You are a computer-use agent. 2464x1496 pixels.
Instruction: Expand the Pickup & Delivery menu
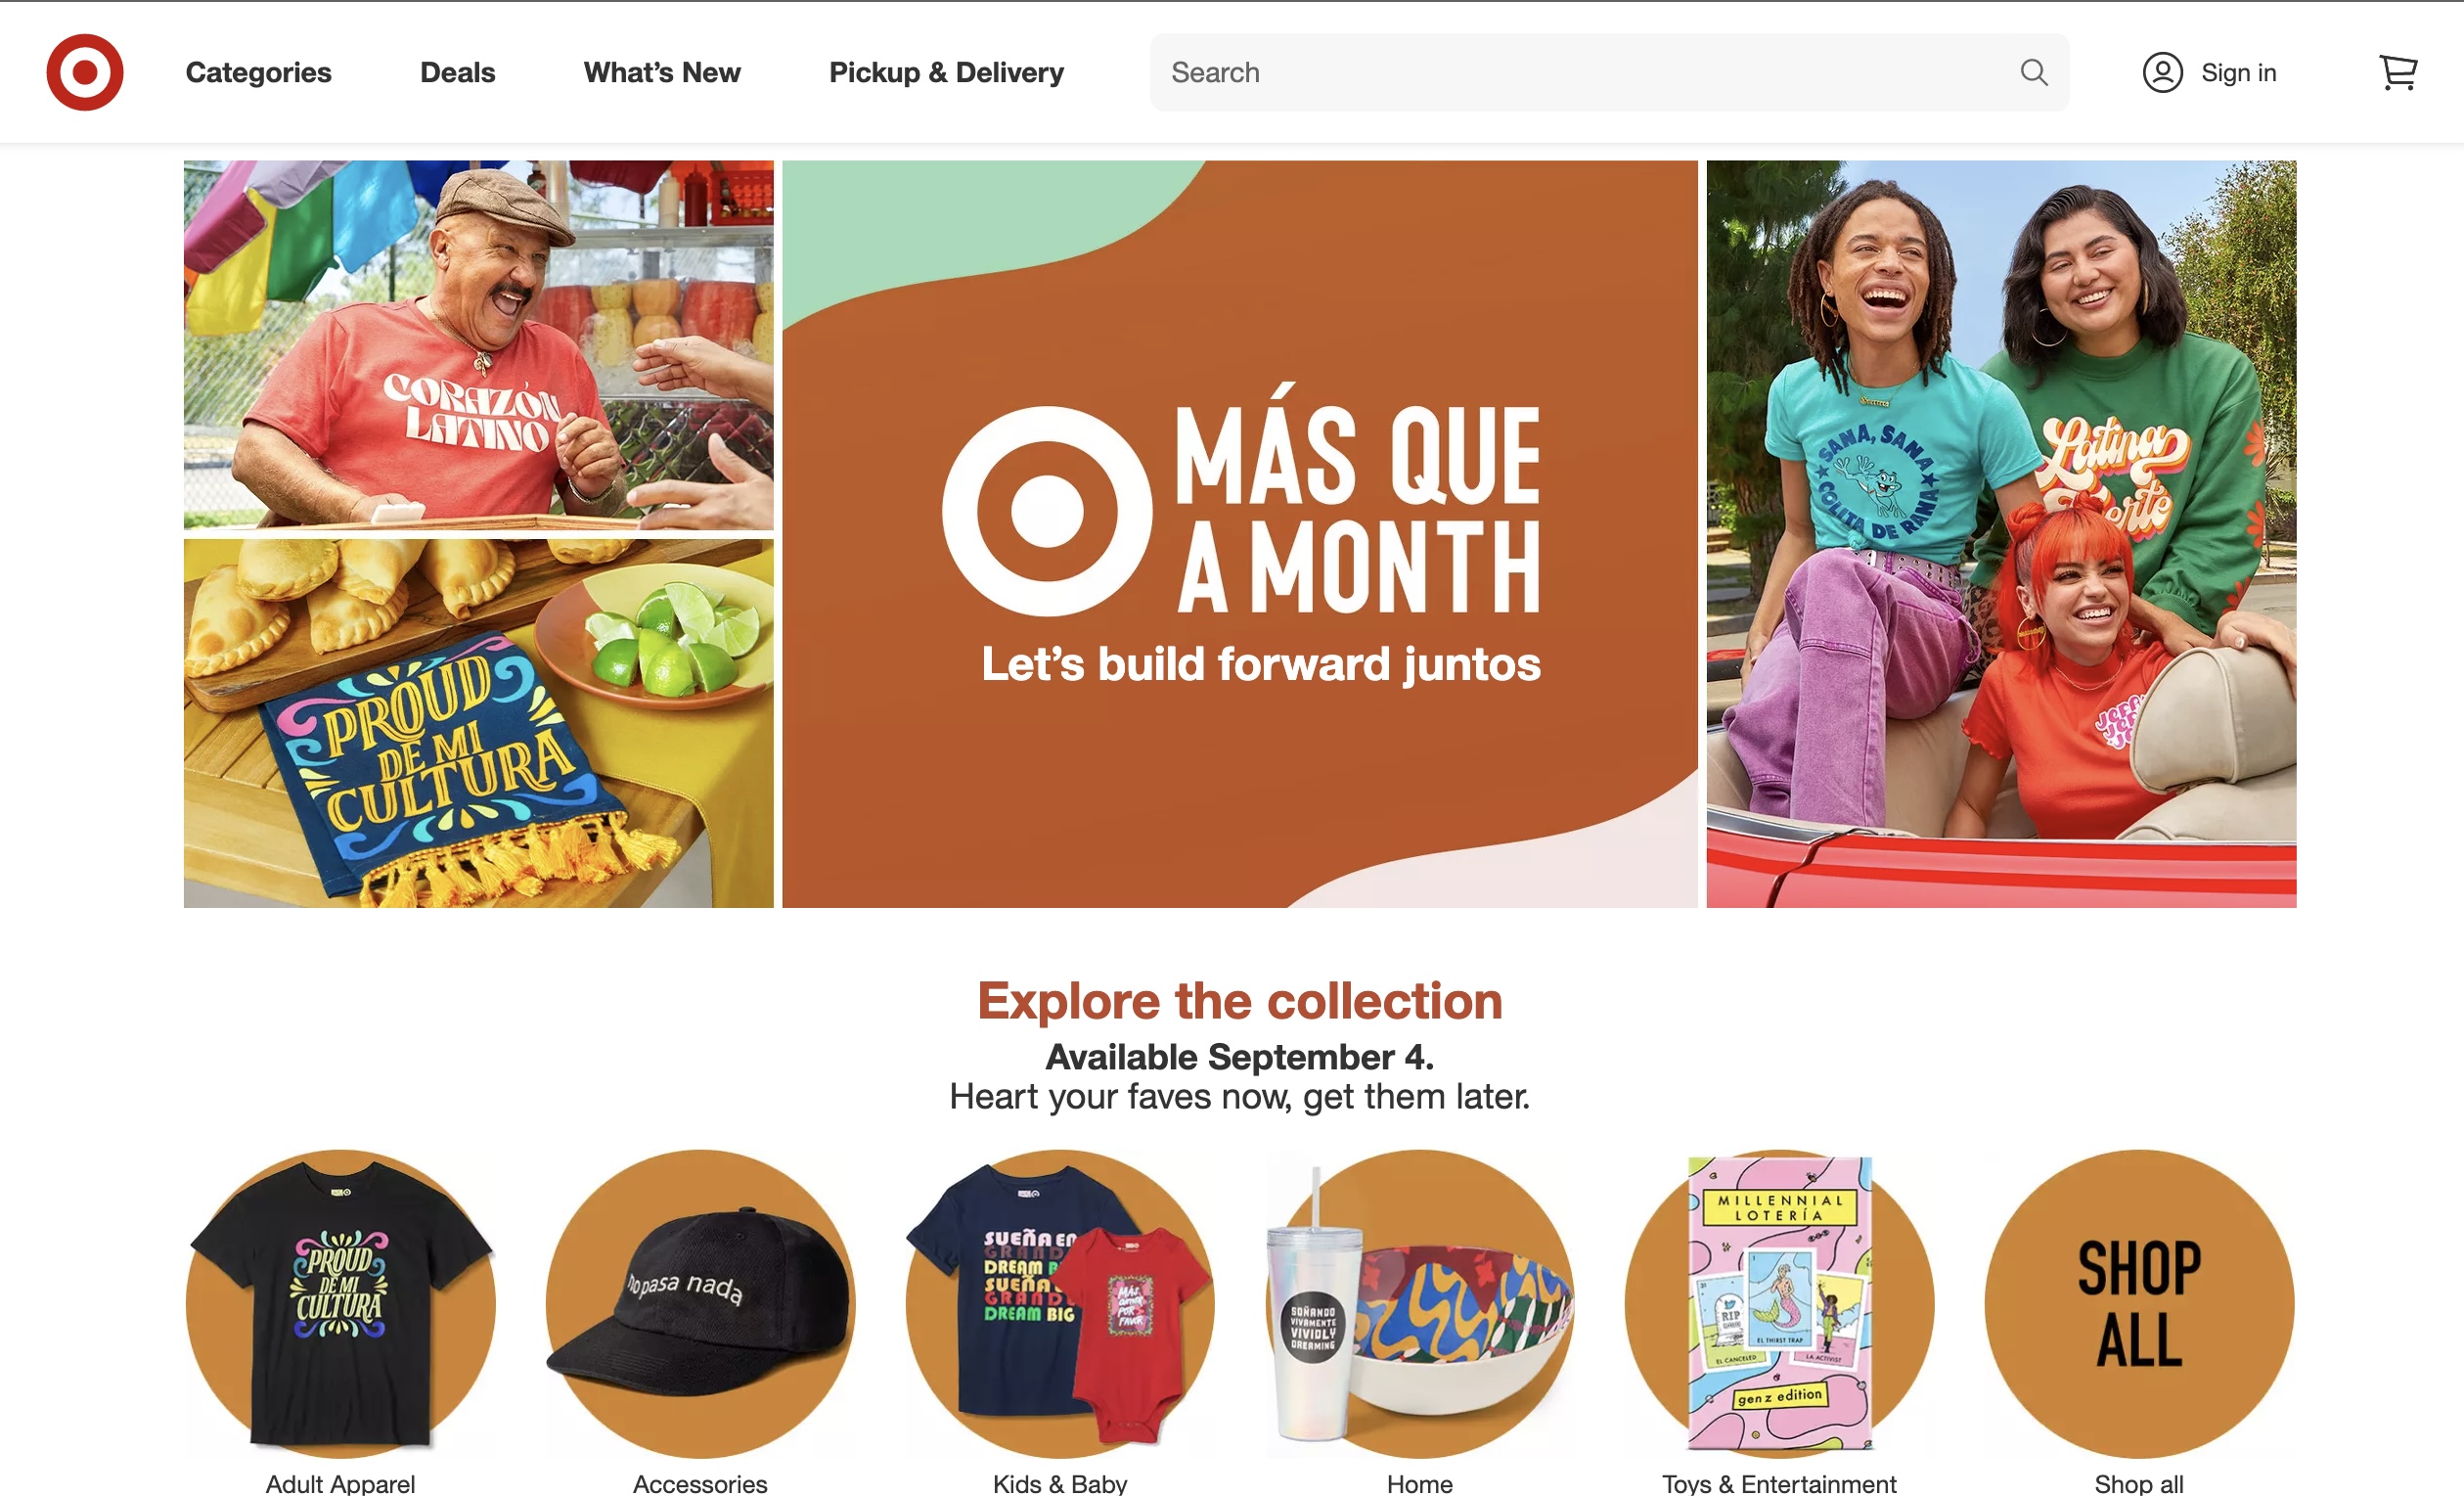click(946, 72)
